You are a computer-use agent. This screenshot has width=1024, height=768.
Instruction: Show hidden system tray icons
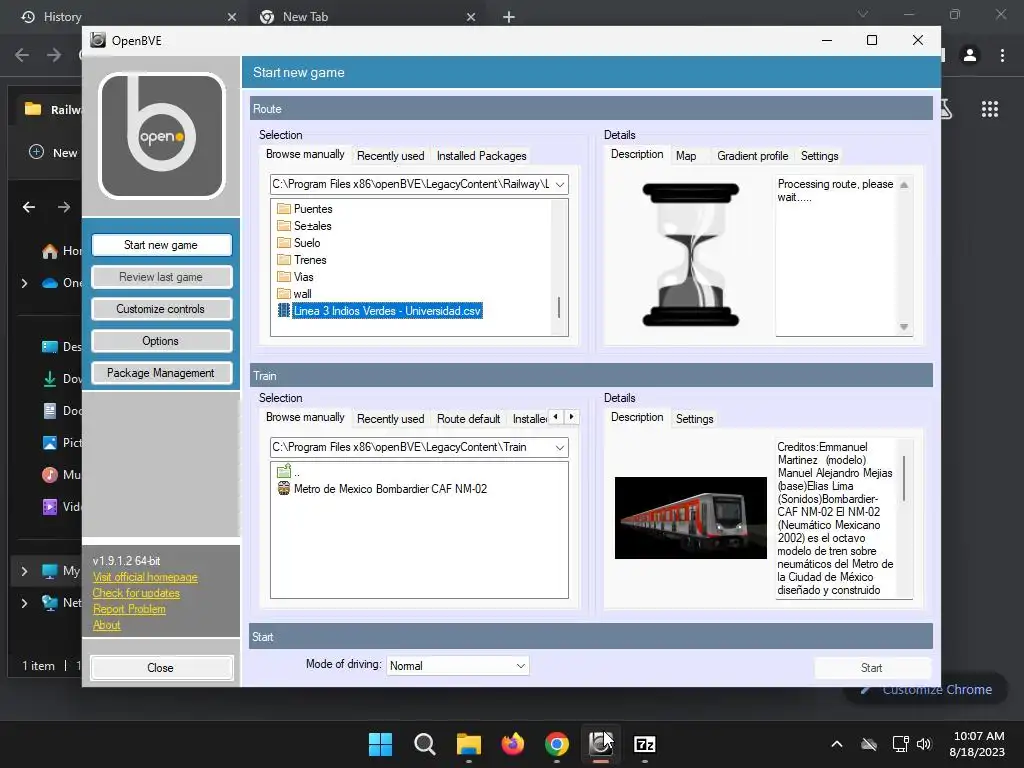(x=837, y=744)
